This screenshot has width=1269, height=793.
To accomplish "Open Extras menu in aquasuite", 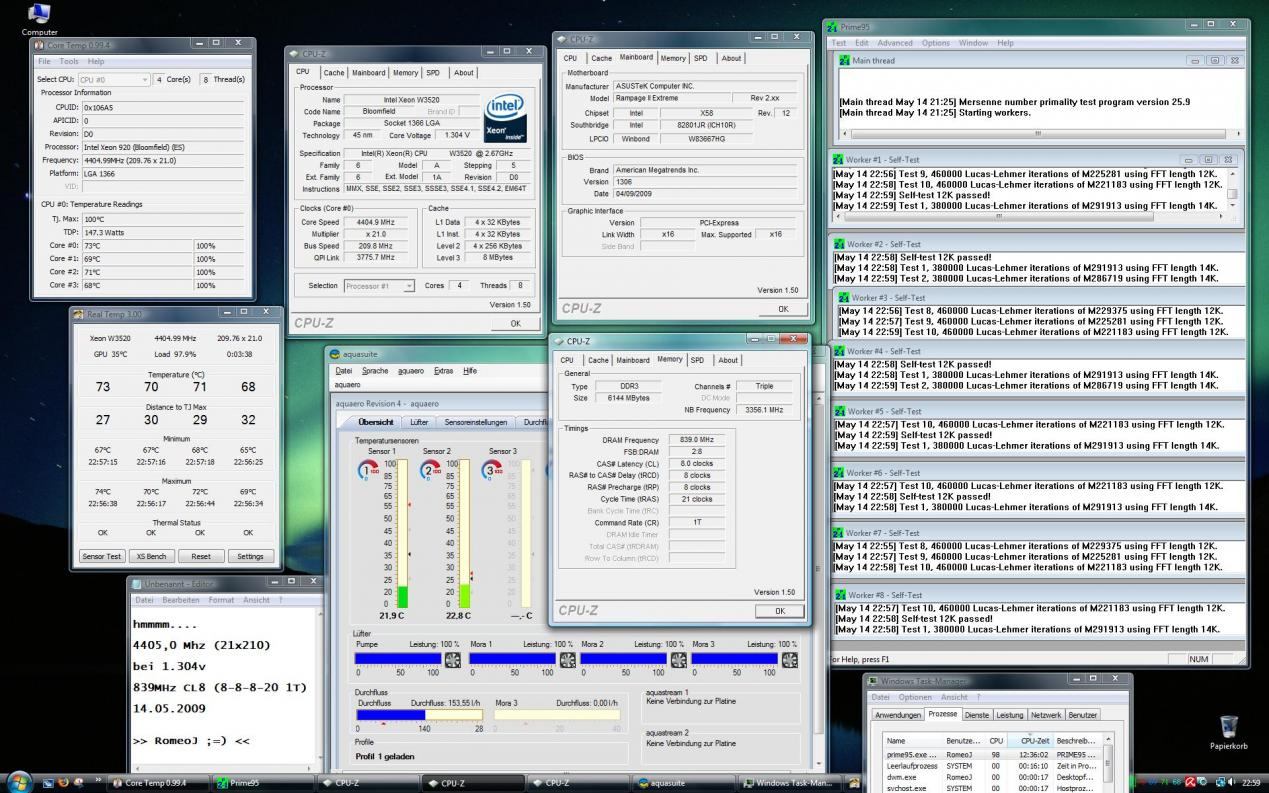I will 443,370.
